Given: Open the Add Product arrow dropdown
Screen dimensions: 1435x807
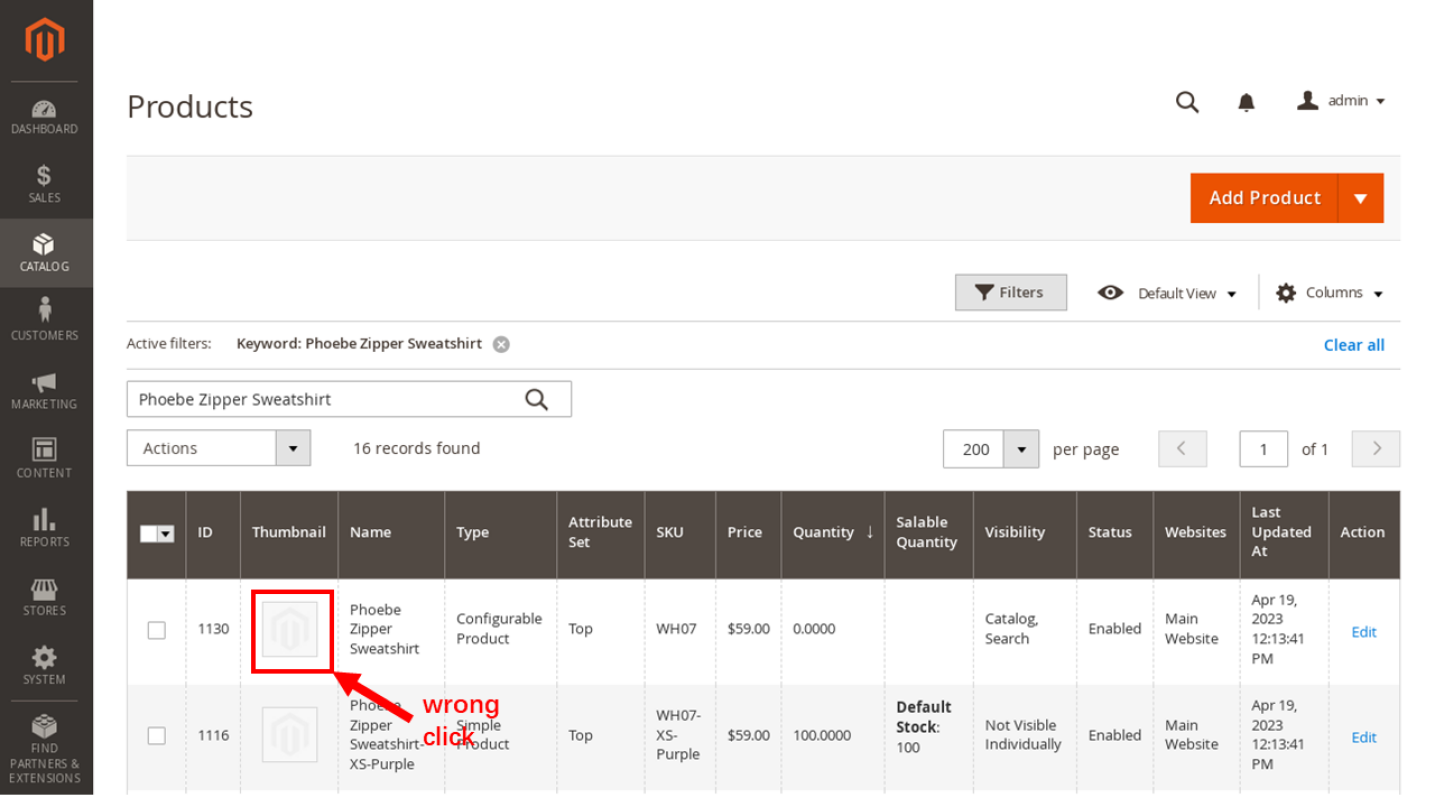Looking at the screenshot, I should click(x=1360, y=198).
